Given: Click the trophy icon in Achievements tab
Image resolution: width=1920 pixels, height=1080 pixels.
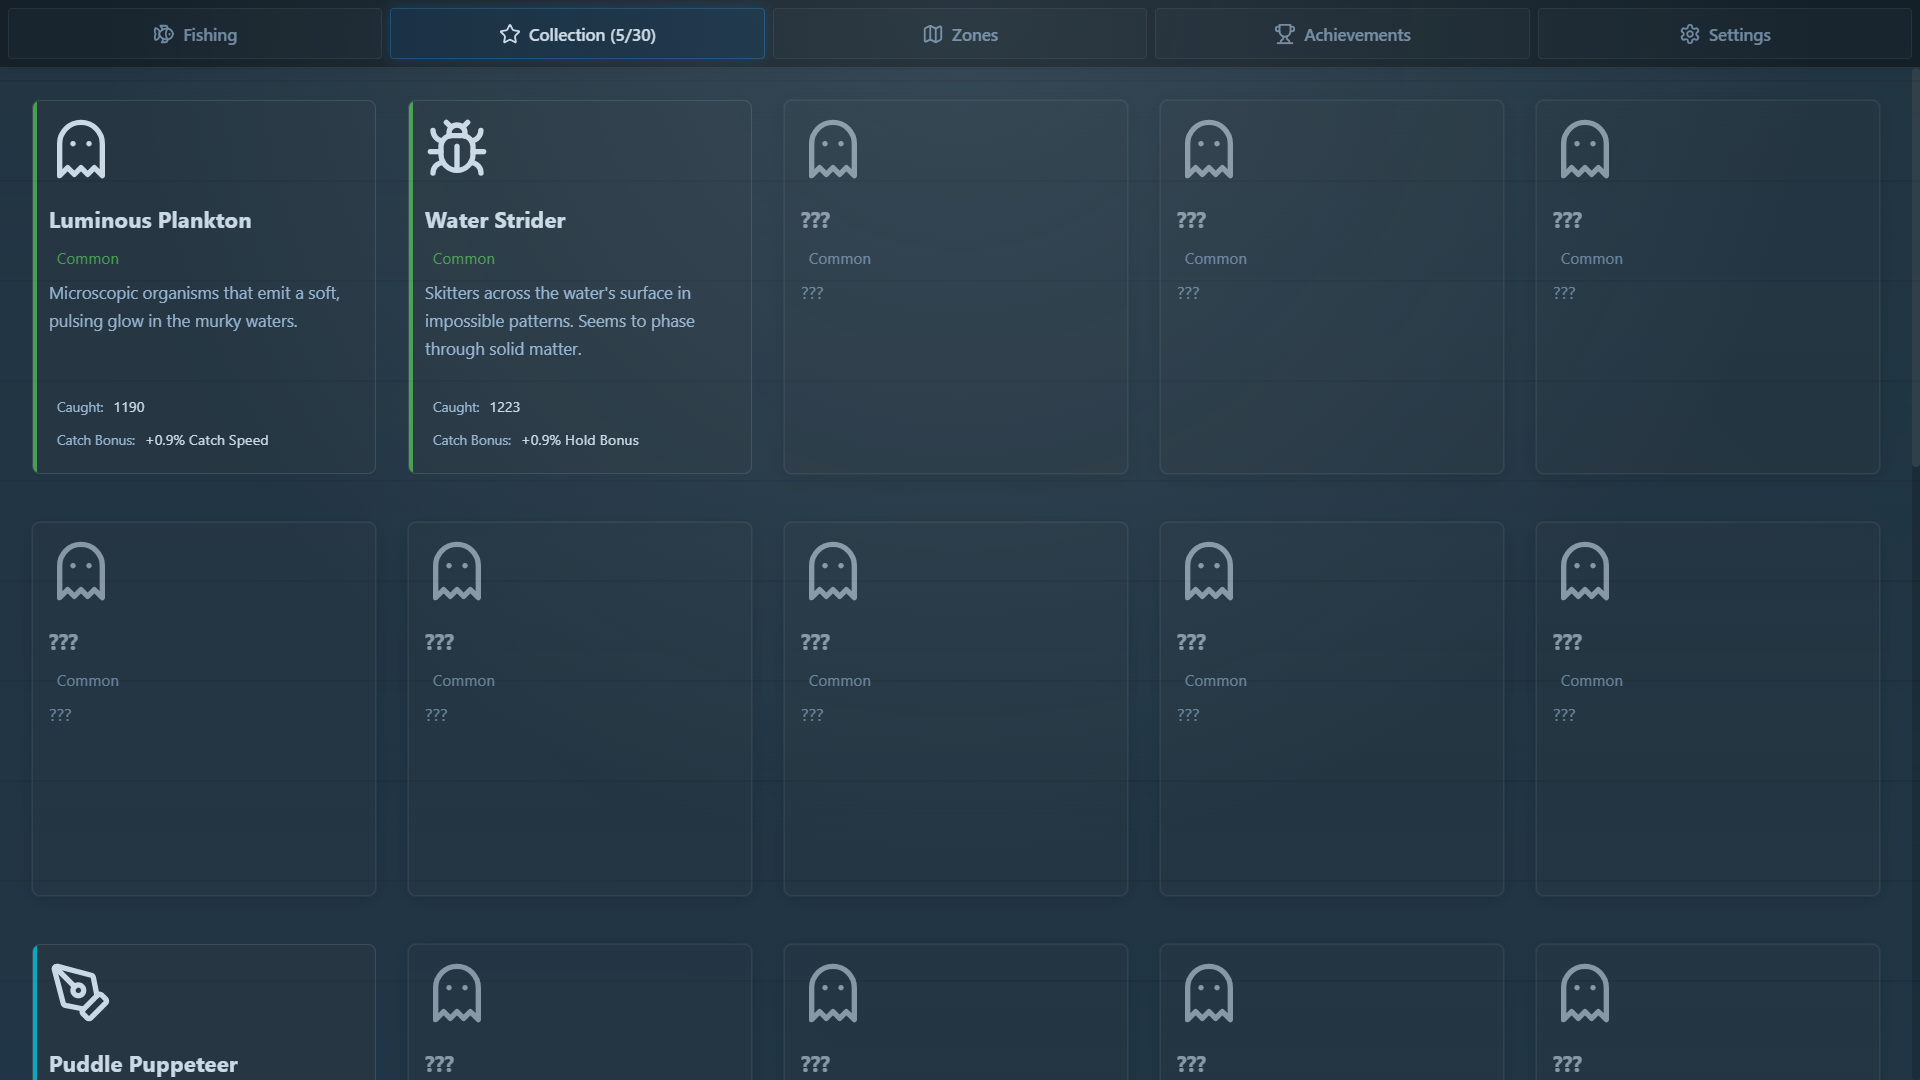Looking at the screenshot, I should click(1284, 34).
